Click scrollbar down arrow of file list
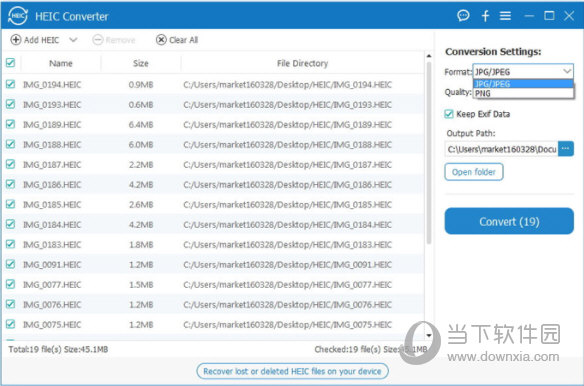 point(429,335)
